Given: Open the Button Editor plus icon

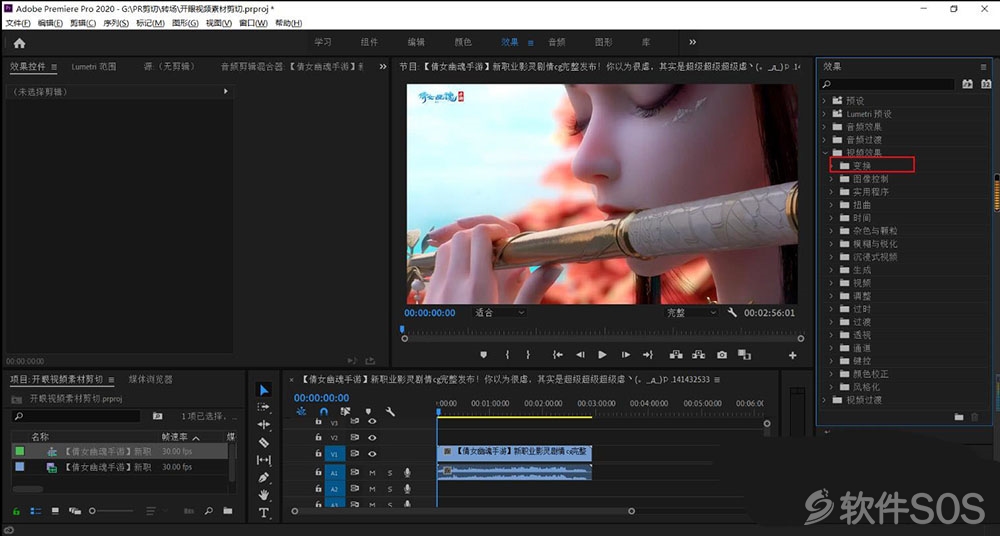Looking at the screenshot, I should 793,355.
